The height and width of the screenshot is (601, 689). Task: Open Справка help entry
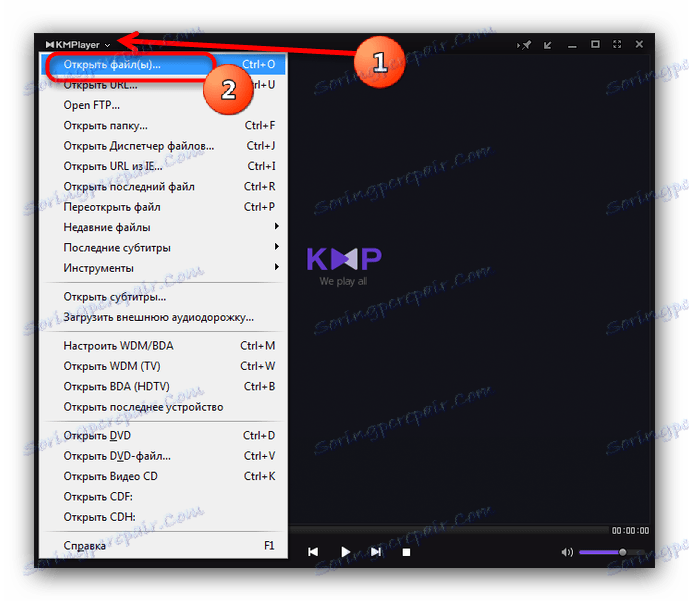[x=163, y=546]
